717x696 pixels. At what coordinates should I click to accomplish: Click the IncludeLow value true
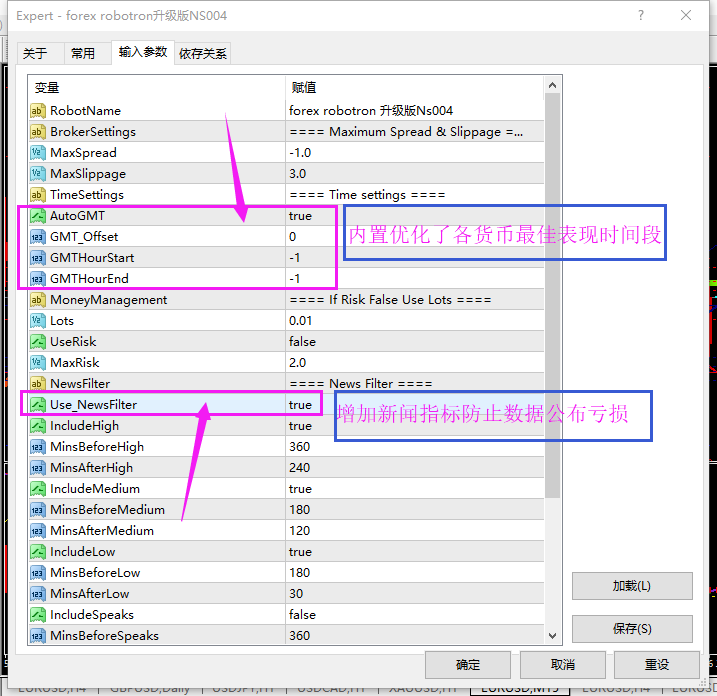[x=300, y=552]
